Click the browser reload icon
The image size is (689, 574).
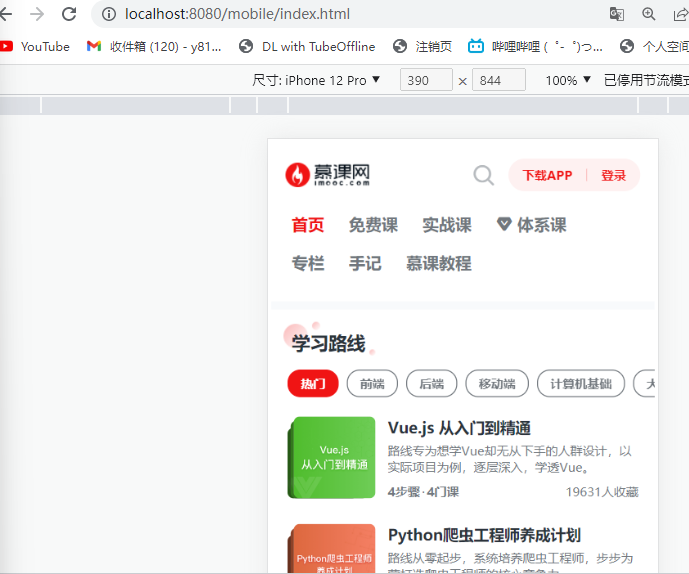click(69, 14)
